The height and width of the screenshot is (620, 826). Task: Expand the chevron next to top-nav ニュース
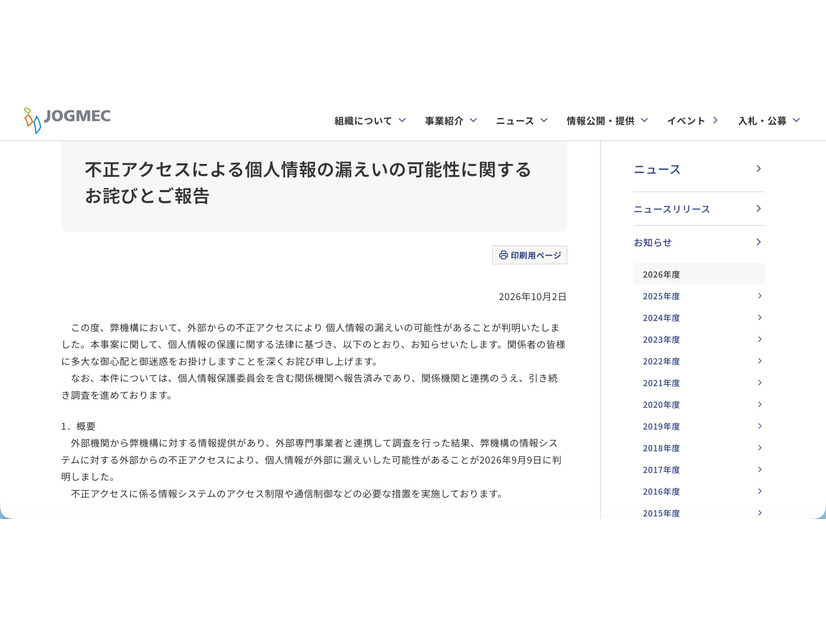[x=544, y=120]
